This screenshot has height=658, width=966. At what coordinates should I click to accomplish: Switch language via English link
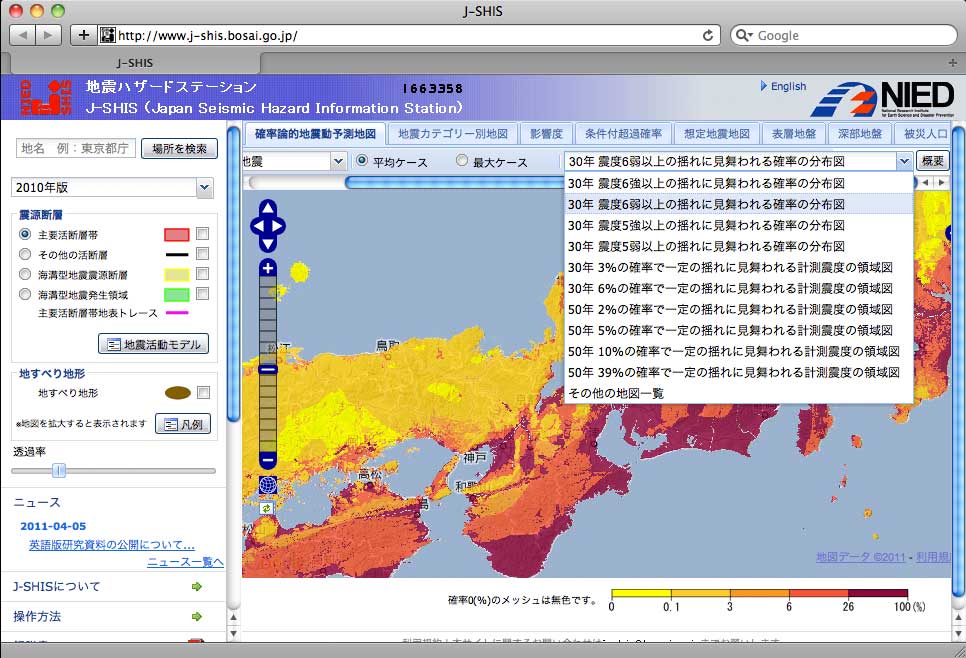tap(788, 86)
